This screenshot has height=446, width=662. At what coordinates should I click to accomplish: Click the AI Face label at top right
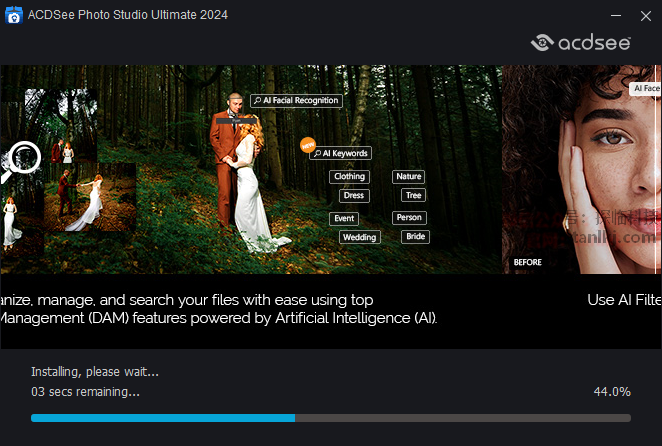646,88
